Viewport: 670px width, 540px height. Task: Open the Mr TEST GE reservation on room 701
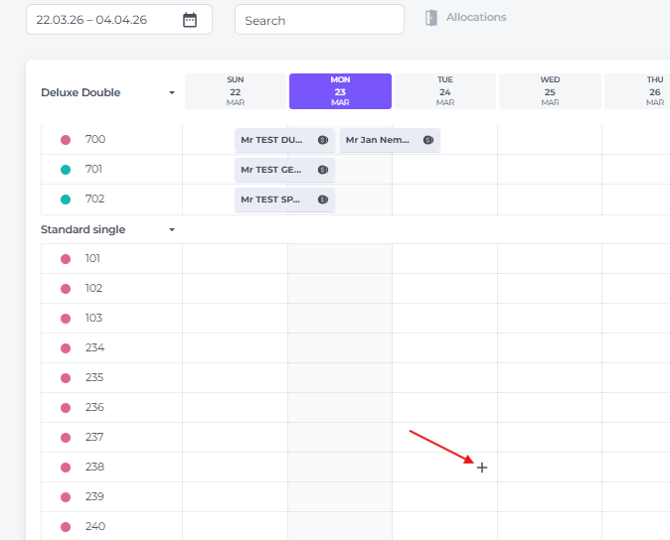[x=273, y=170]
